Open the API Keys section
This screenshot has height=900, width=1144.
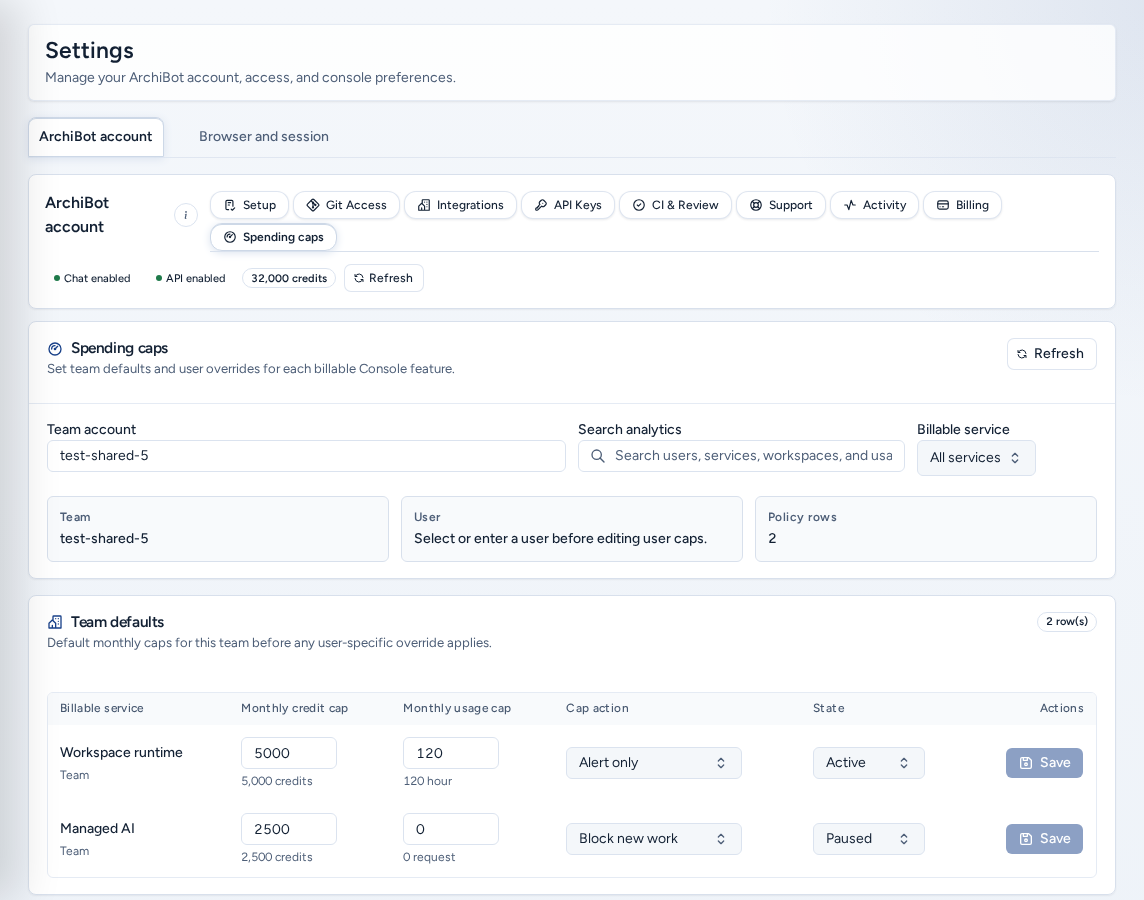point(568,205)
